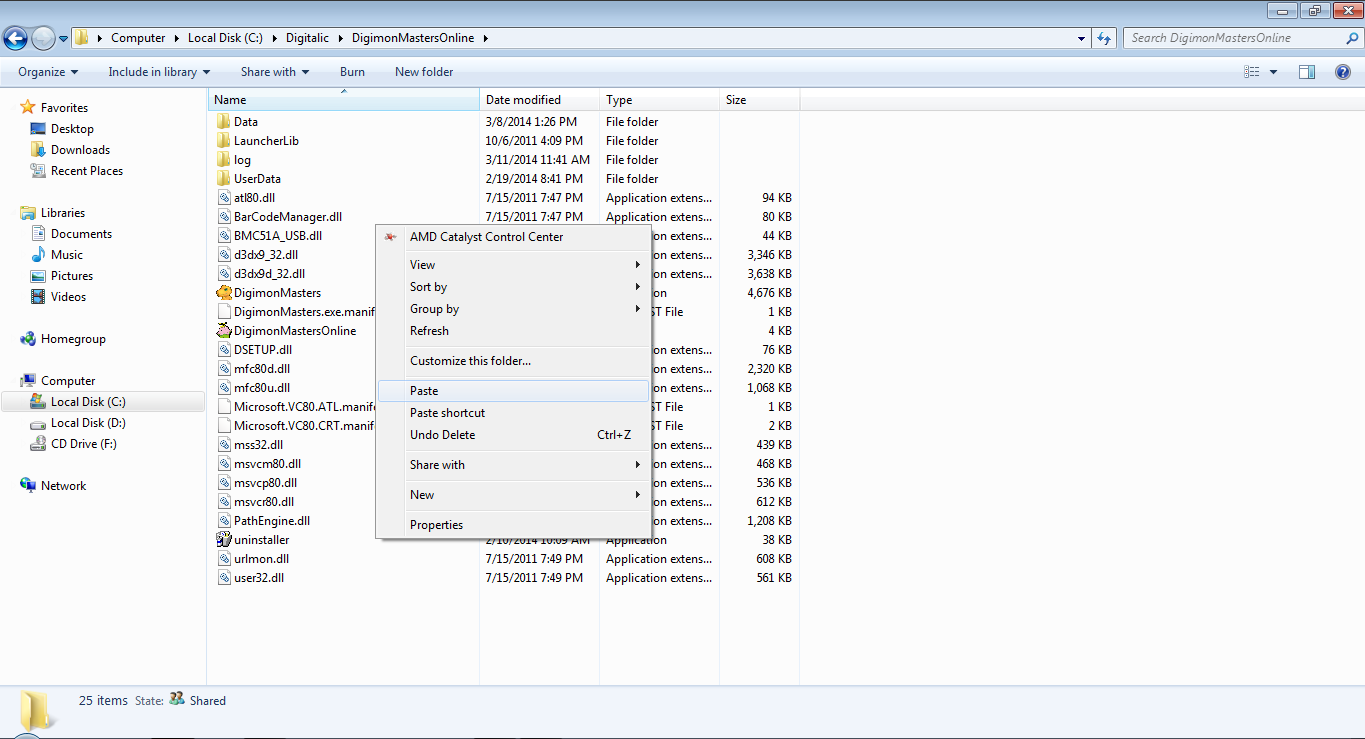Expand the Sort by submenu

(x=513, y=287)
